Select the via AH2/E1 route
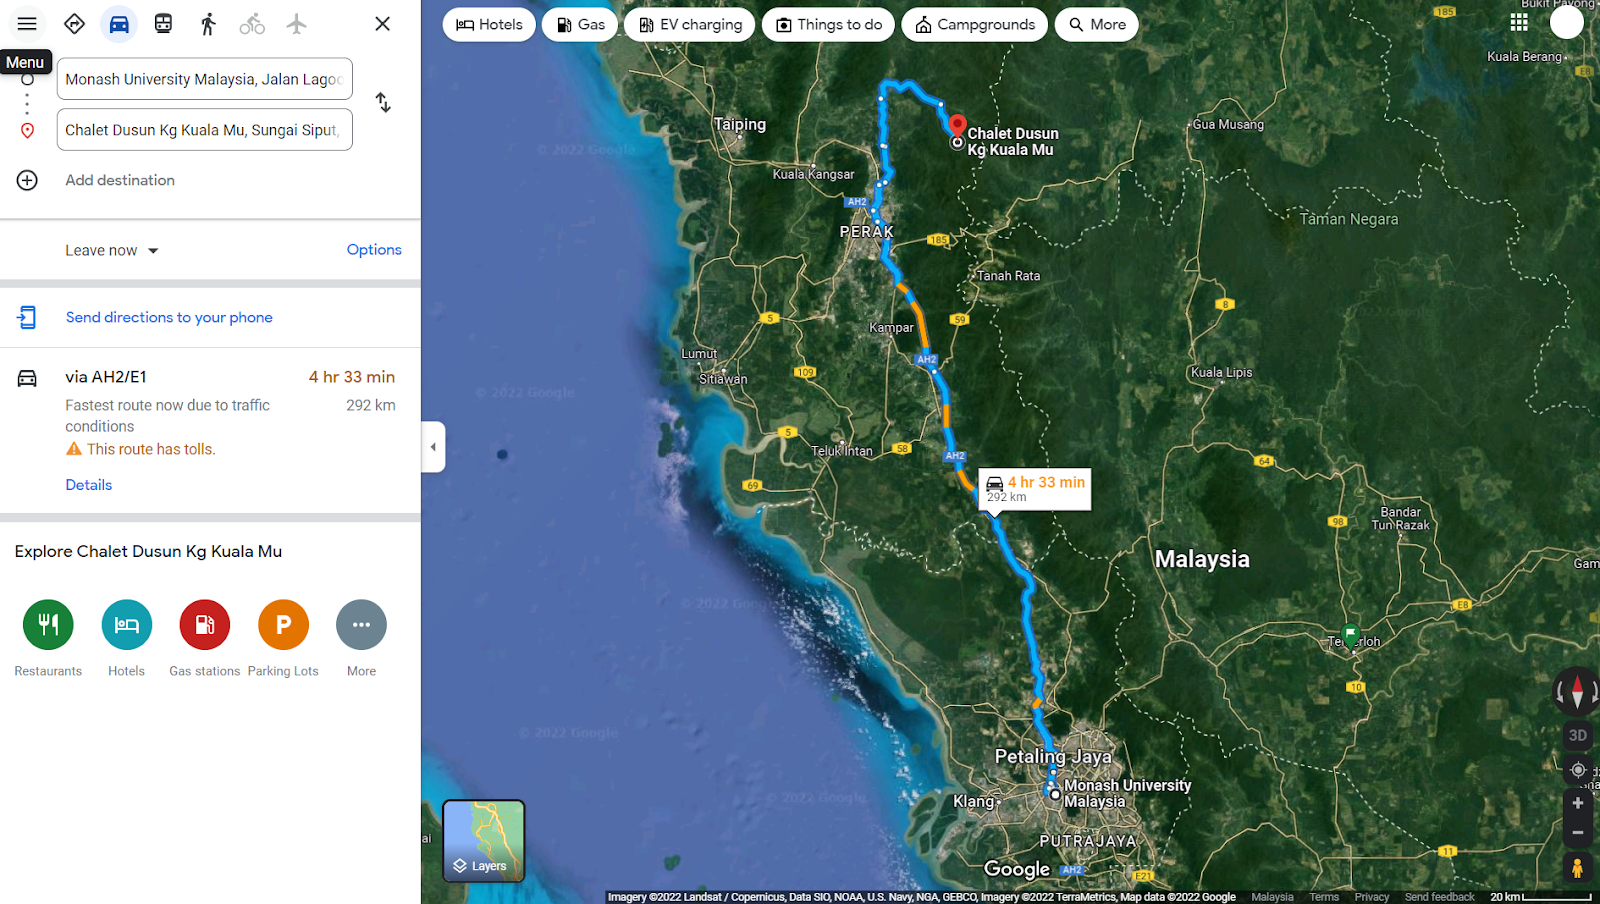1600x904 pixels. point(210,430)
